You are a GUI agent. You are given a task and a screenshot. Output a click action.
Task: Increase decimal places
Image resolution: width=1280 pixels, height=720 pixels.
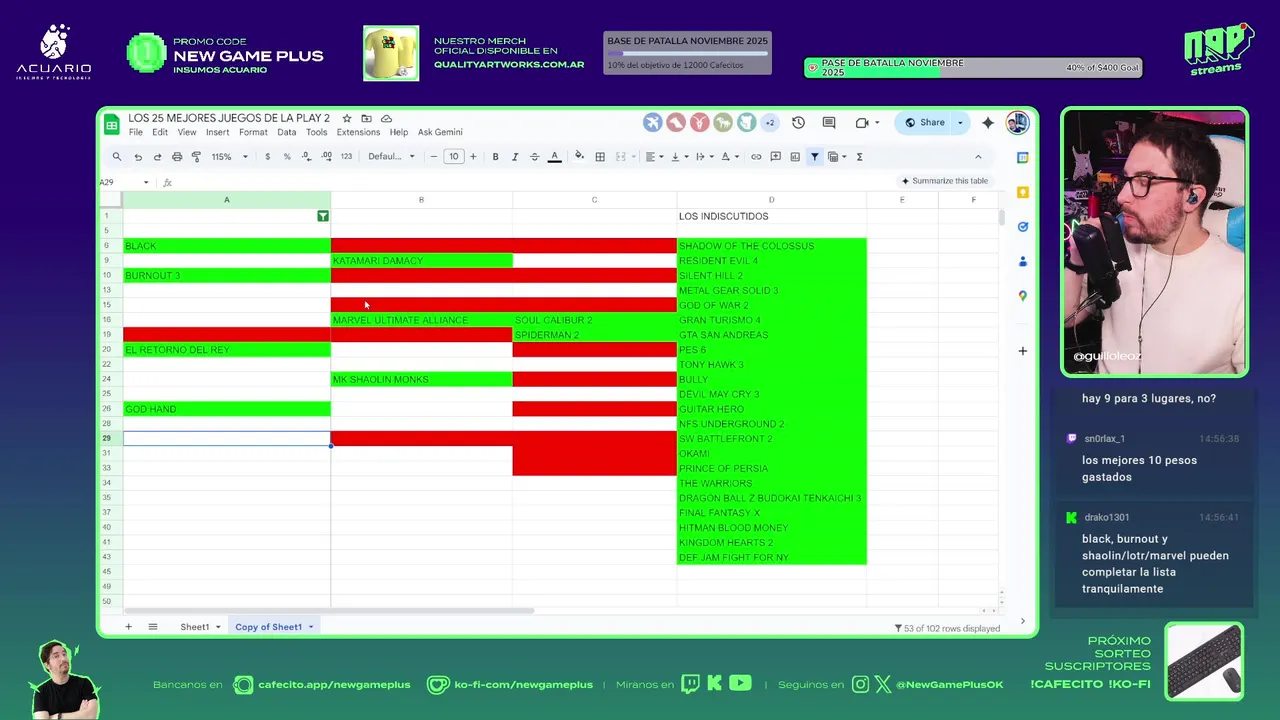click(326, 157)
